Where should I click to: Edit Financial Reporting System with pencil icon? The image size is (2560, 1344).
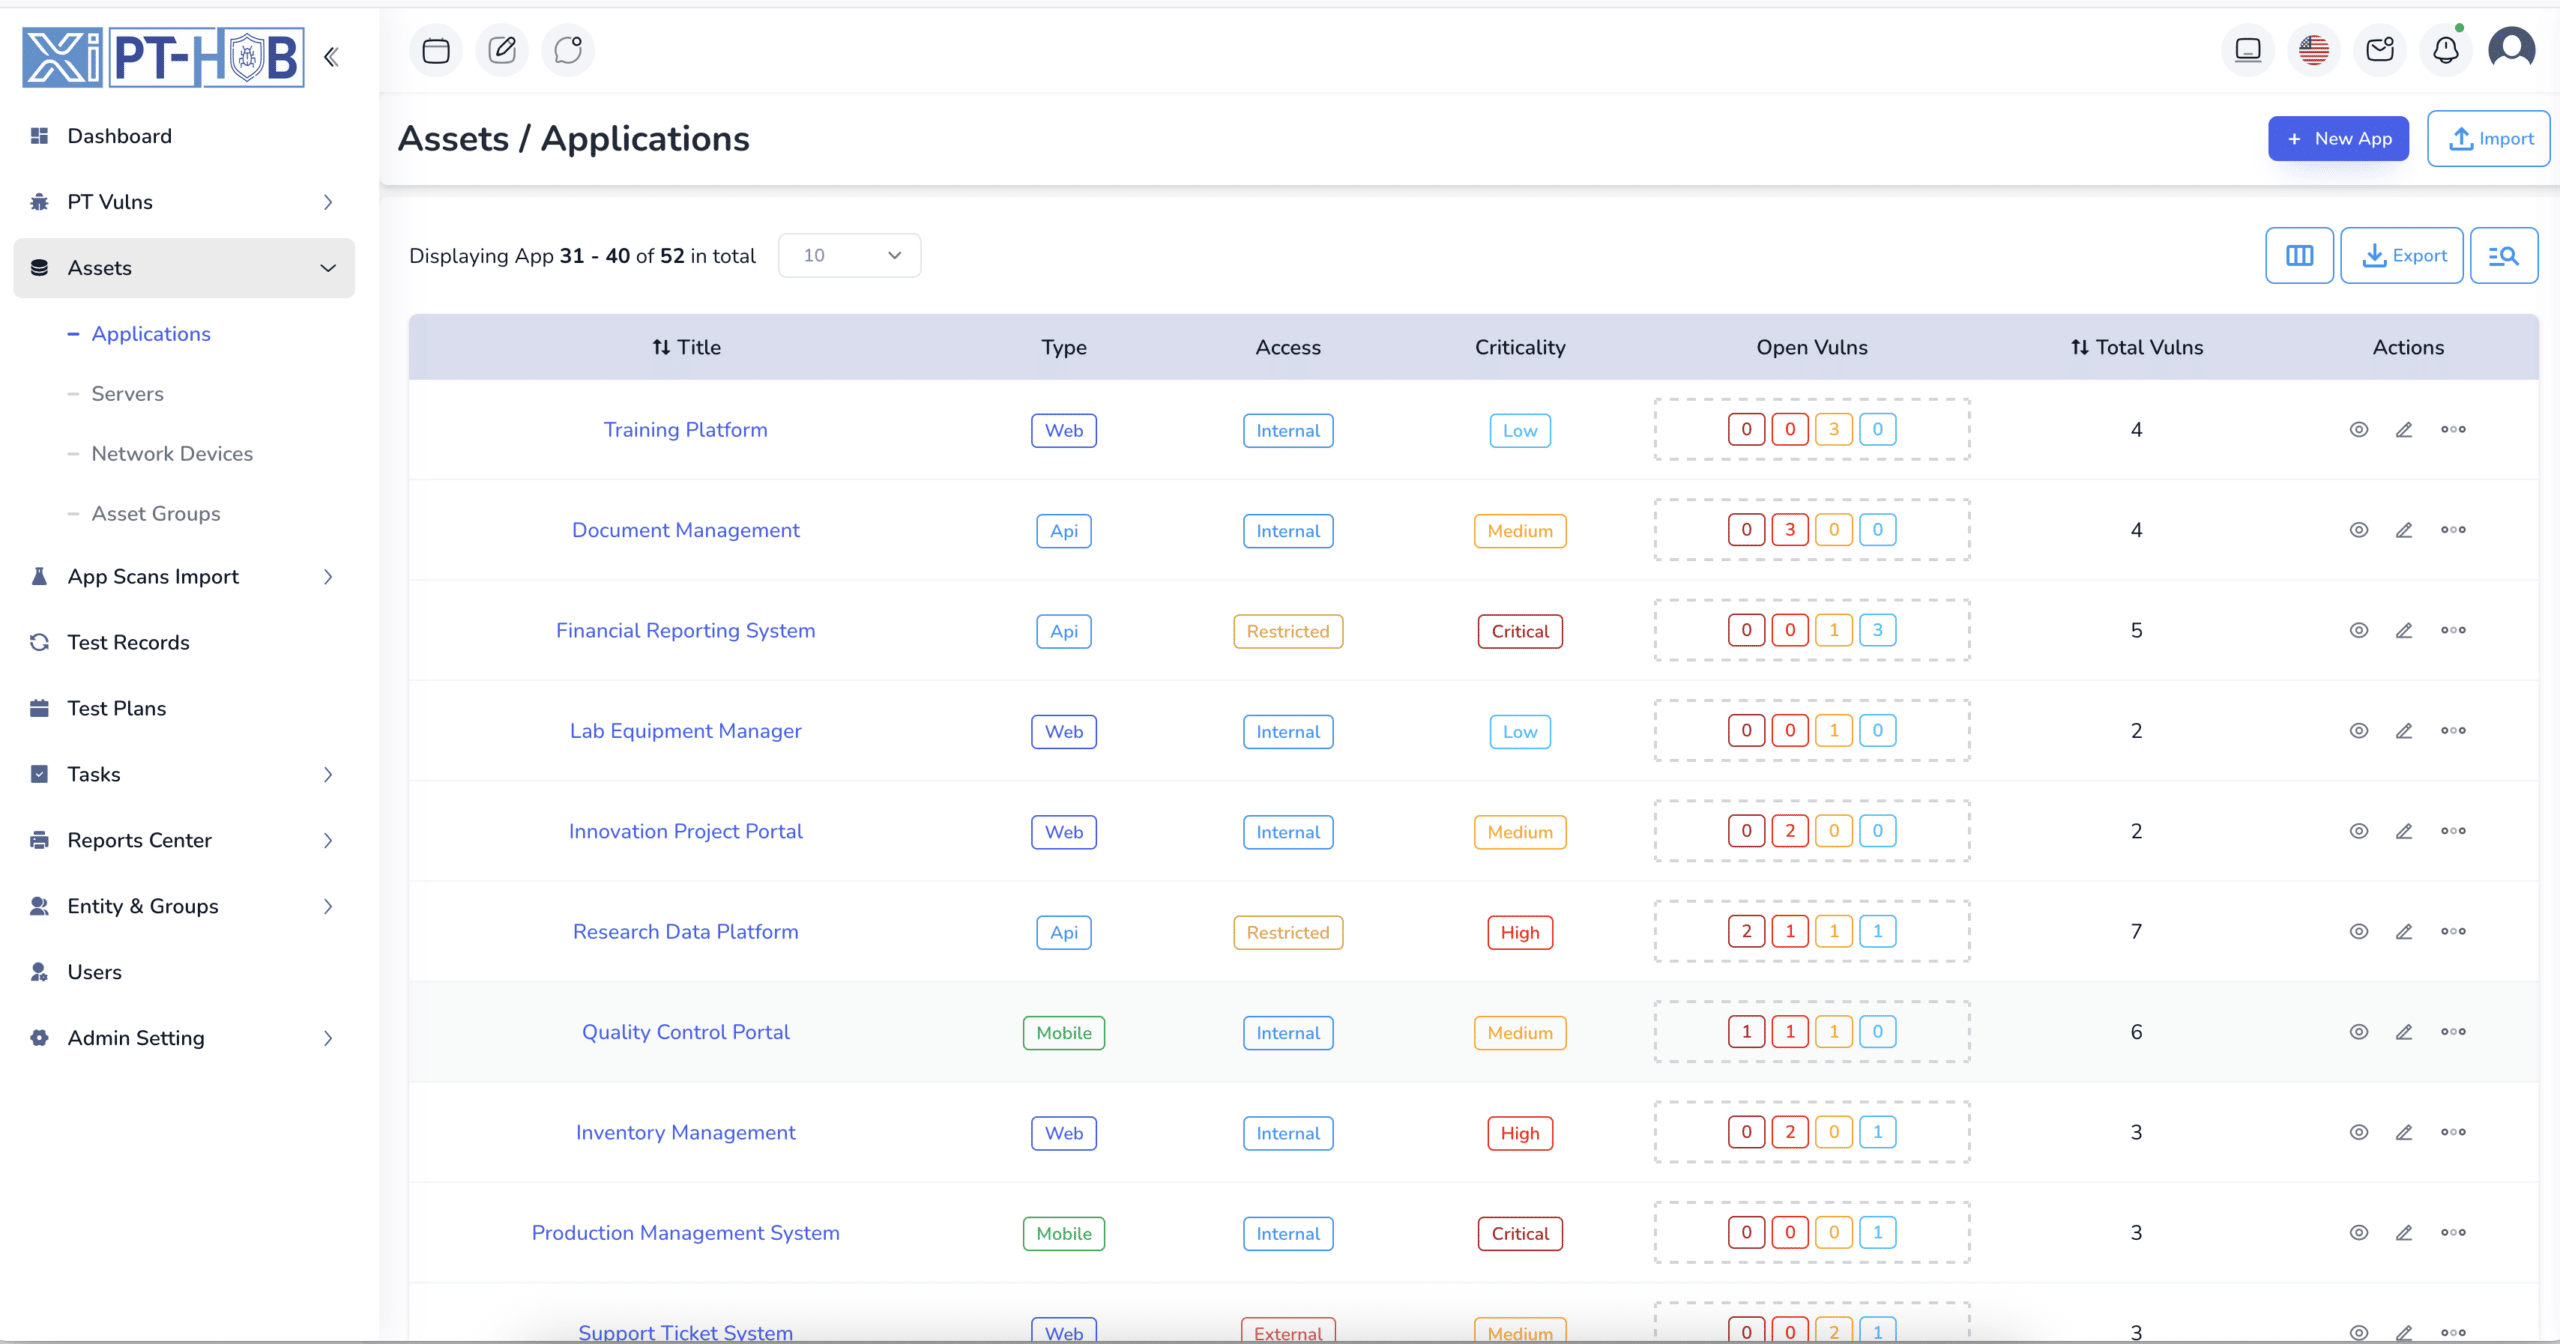click(x=2404, y=630)
